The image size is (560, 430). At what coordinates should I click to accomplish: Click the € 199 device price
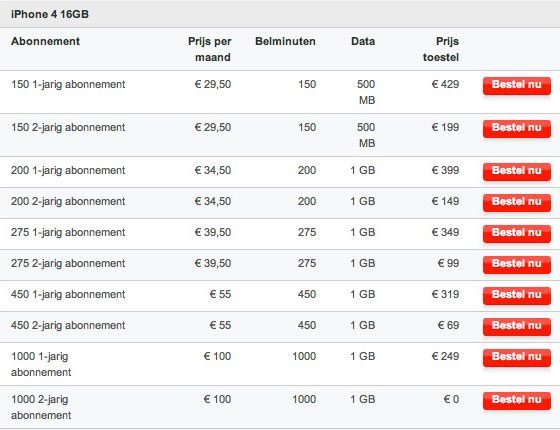coord(445,128)
